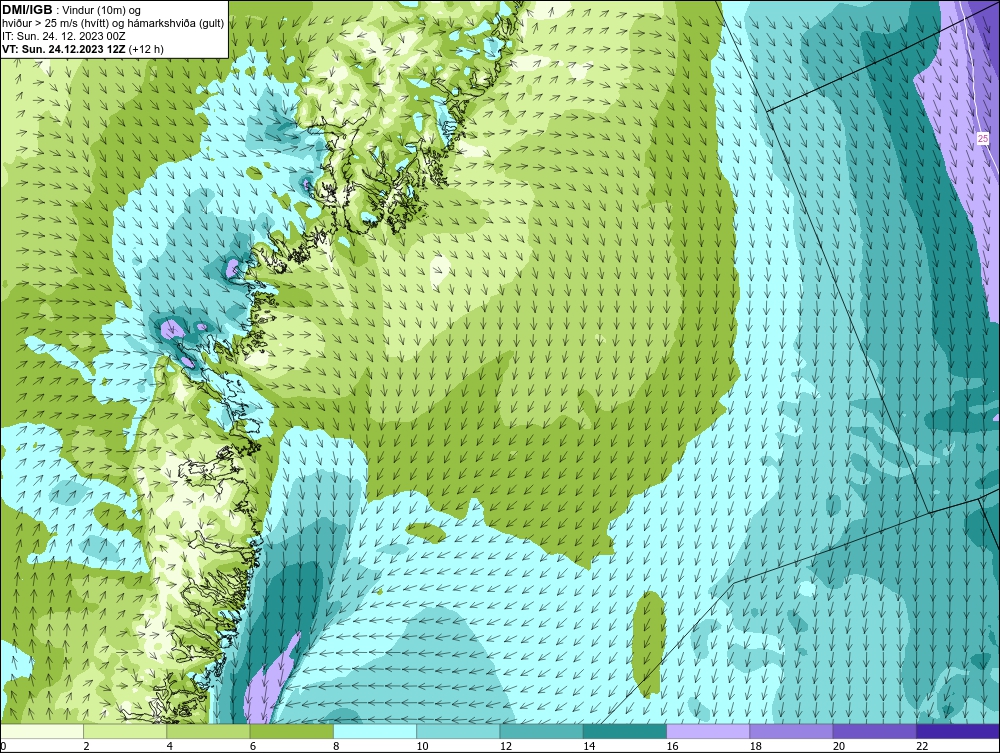Click the 18-20 m/s purple legend swatch
1000x753 pixels.
[791, 731]
